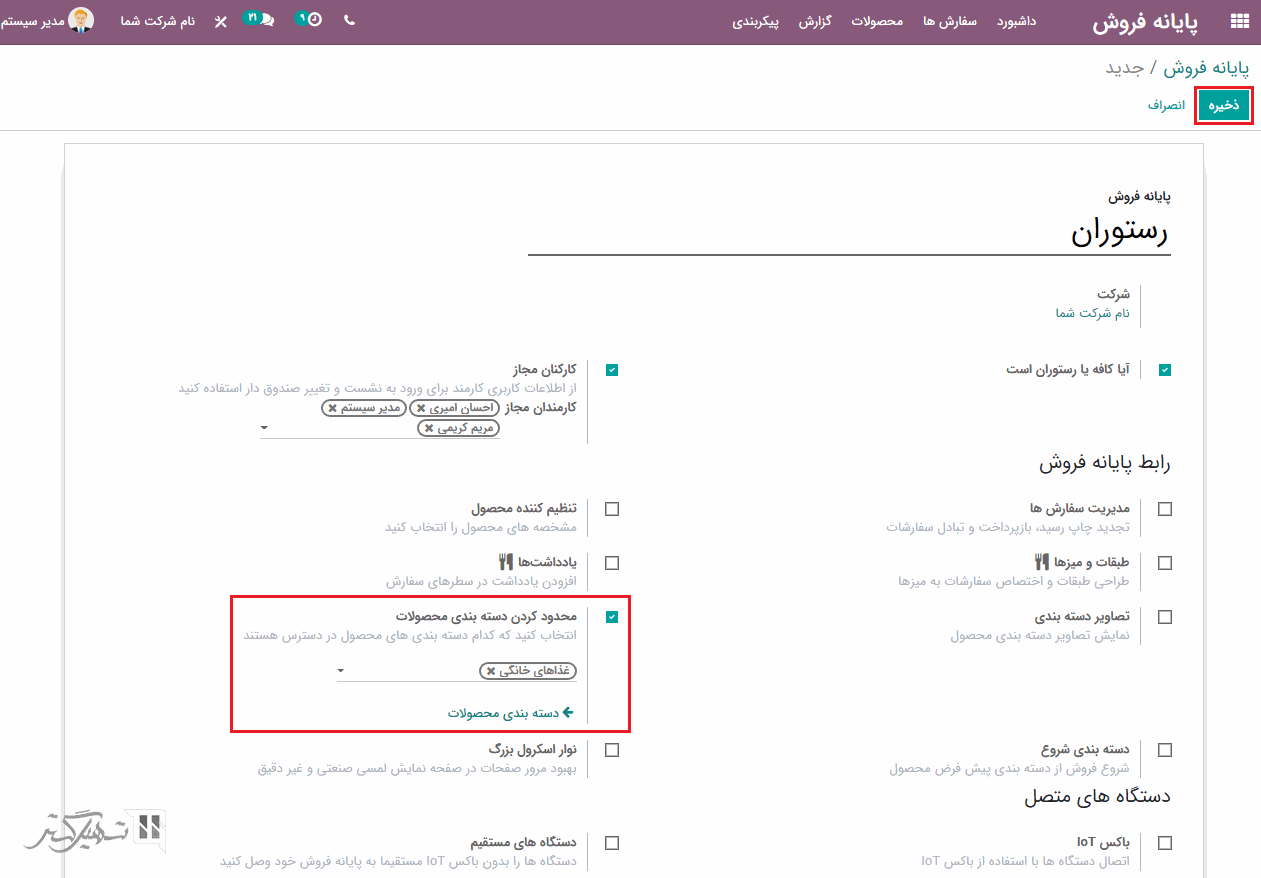1261x878 pixels.
Task: Expand the allowed employees dropdown arrow
Action: [x=264, y=428]
